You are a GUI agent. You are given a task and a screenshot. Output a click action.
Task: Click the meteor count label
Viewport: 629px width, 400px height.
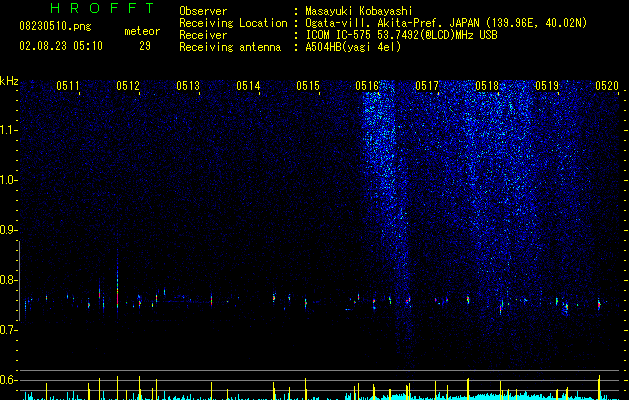(142, 31)
